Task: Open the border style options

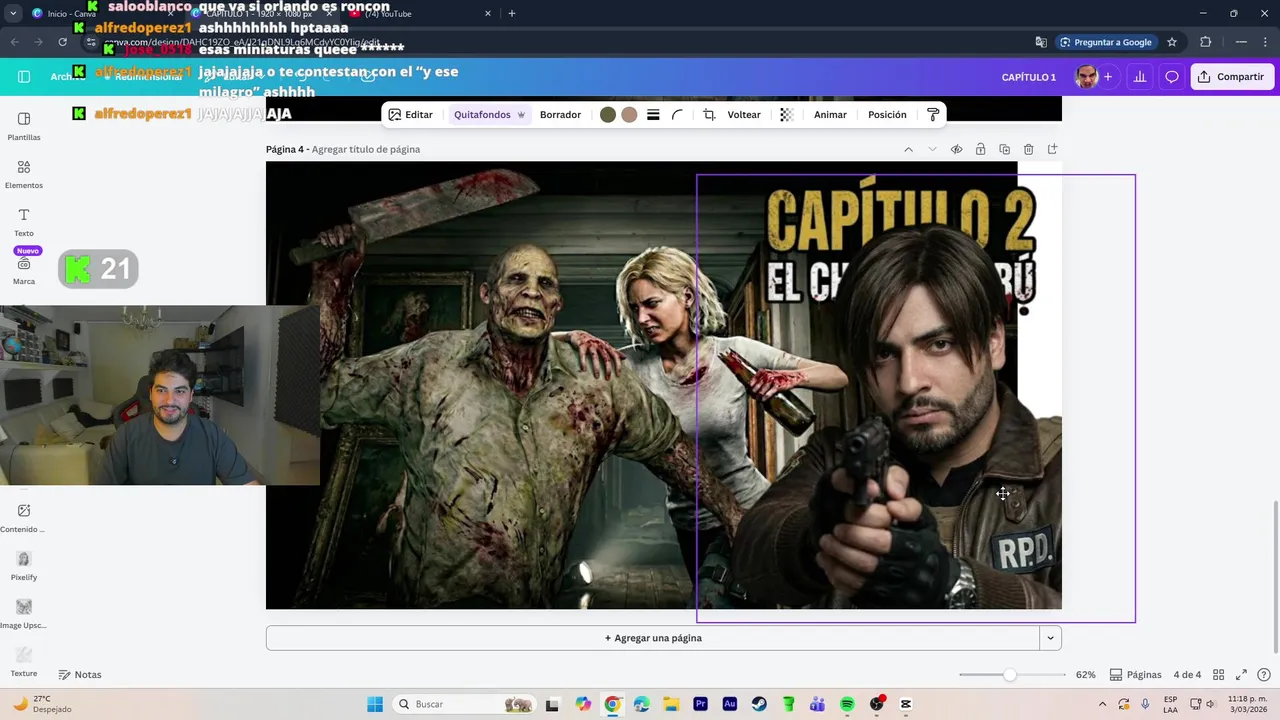Action: point(653,115)
